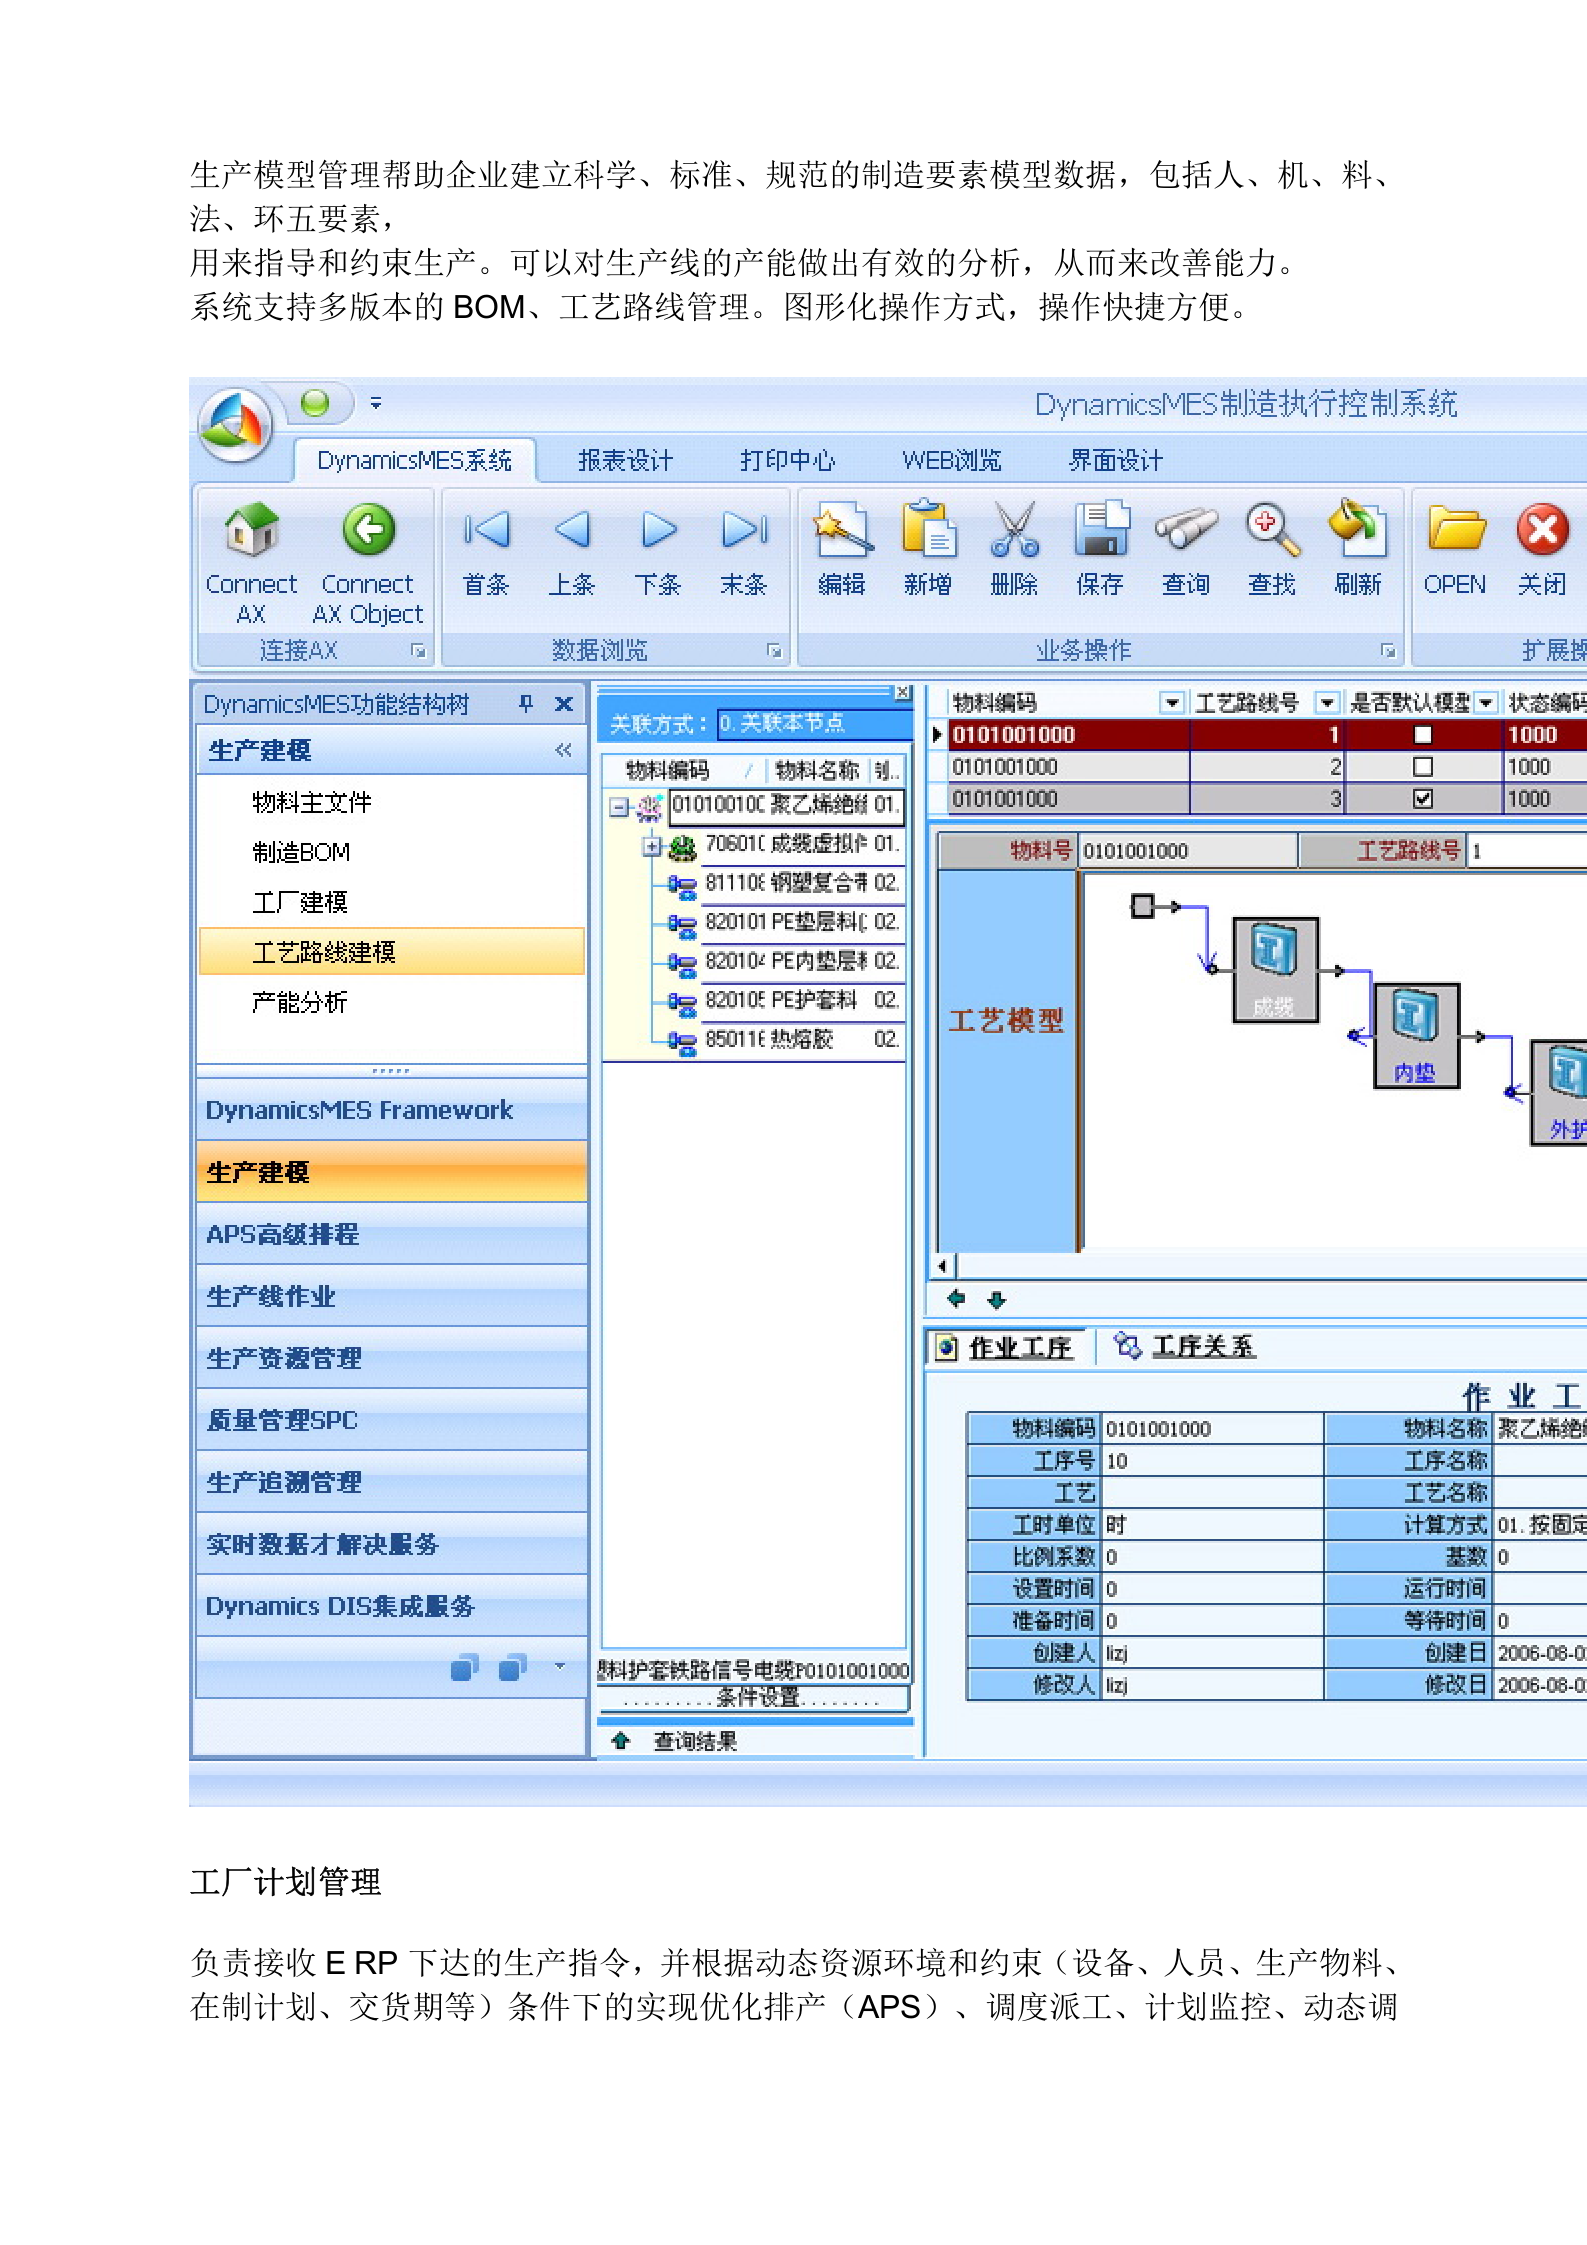Screen dimensions: 1587x2245
Task: Click the 末条 last record arrow
Action: point(744,530)
